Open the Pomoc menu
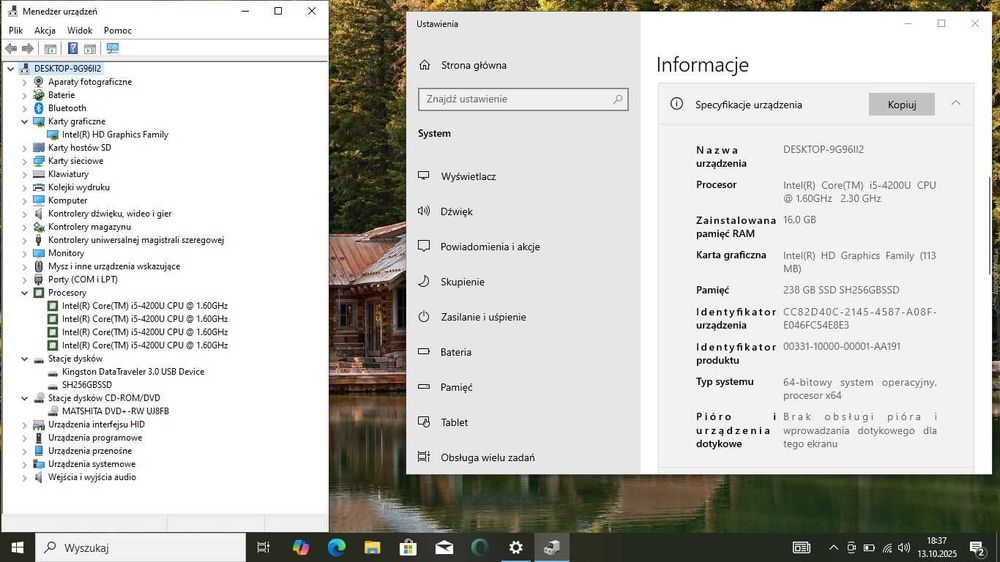This screenshot has height=562, width=1000. tap(117, 31)
